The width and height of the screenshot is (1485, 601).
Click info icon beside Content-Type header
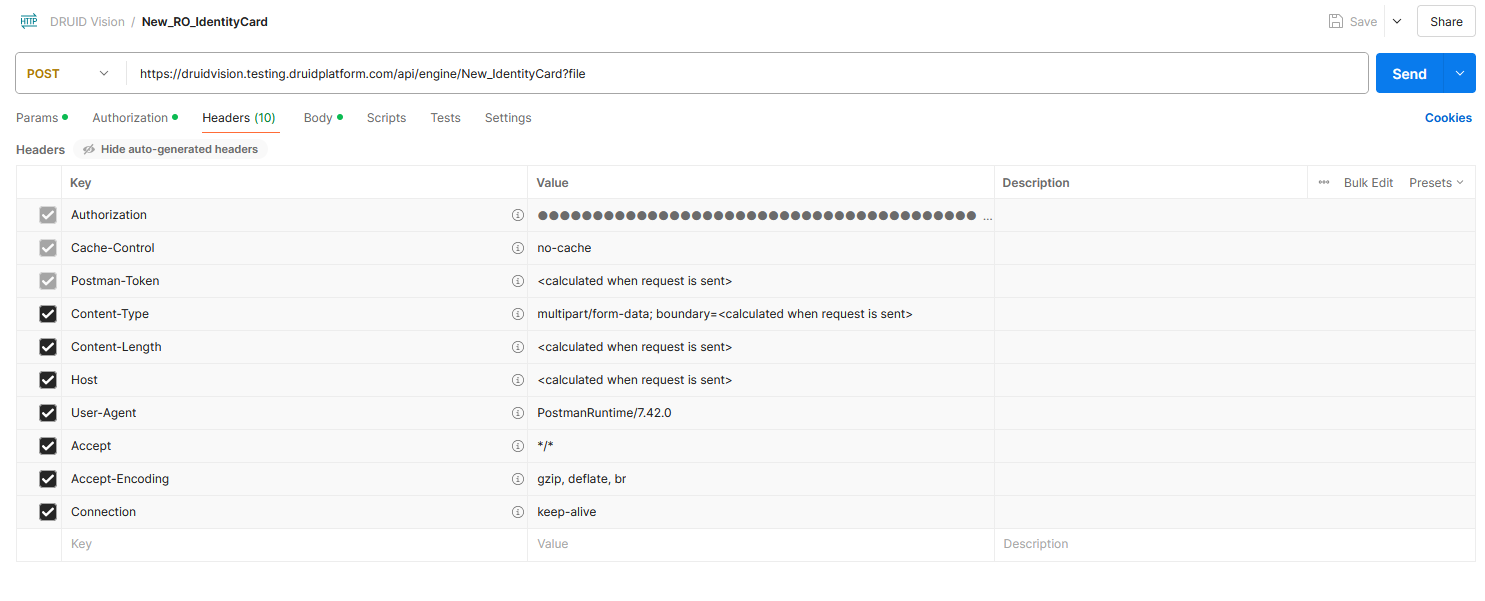click(x=518, y=314)
